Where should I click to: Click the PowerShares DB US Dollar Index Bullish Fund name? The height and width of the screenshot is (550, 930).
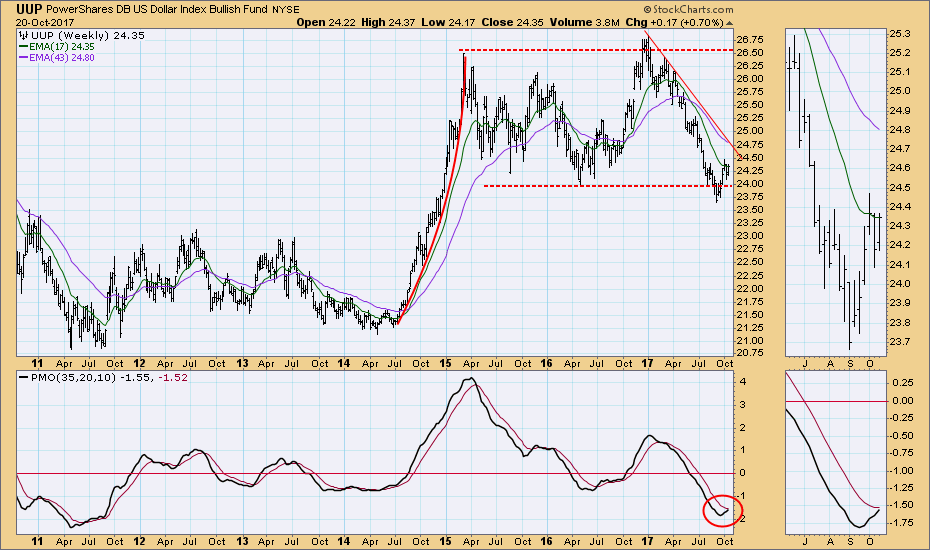pos(157,9)
